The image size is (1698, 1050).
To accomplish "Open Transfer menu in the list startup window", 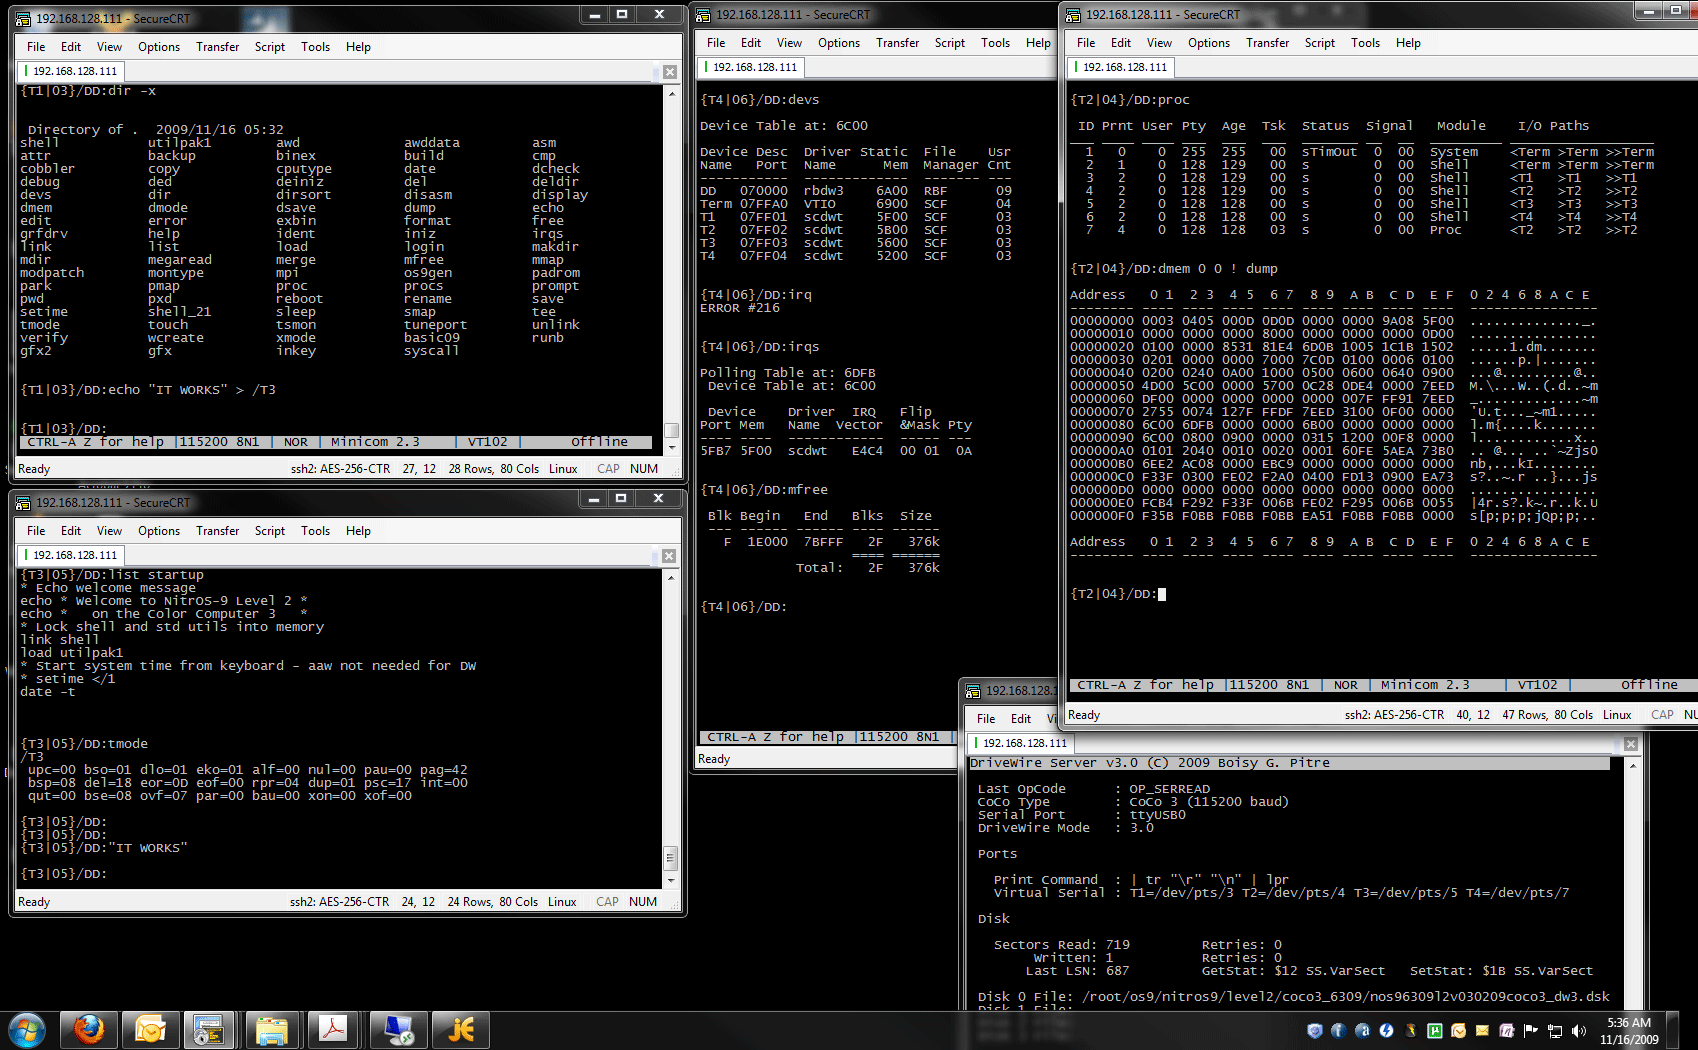I will point(218,531).
